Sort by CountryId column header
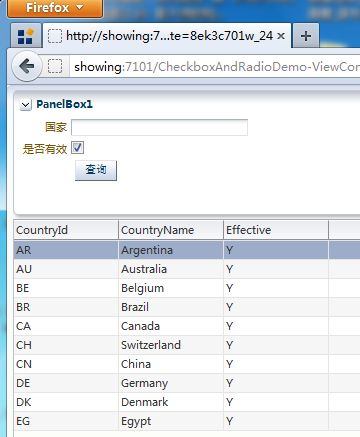This screenshot has height=437, width=360. pyautogui.click(x=66, y=230)
